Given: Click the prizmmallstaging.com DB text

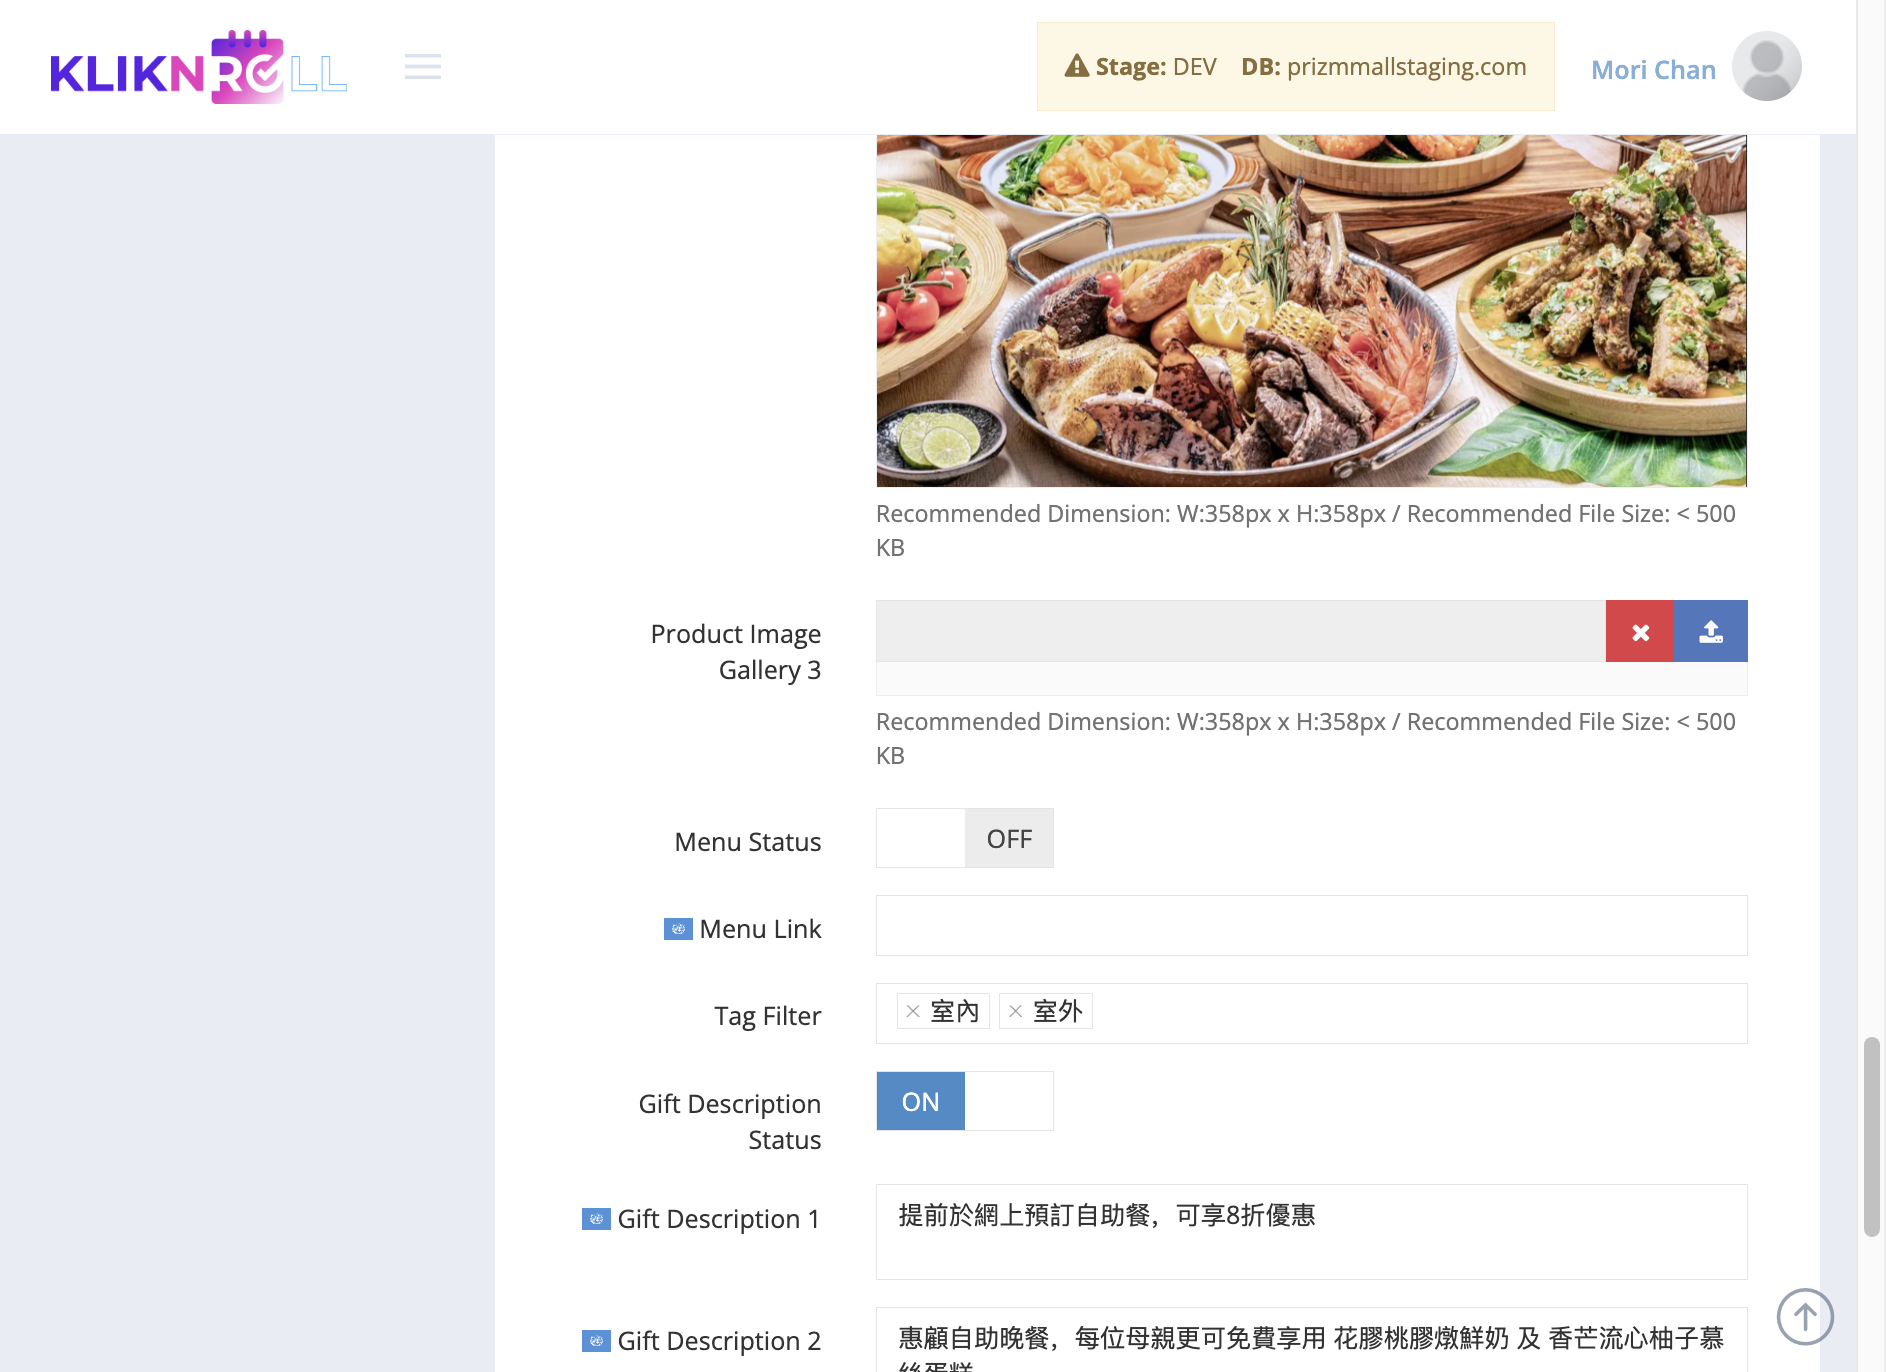Looking at the screenshot, I should coord(1406,66).
